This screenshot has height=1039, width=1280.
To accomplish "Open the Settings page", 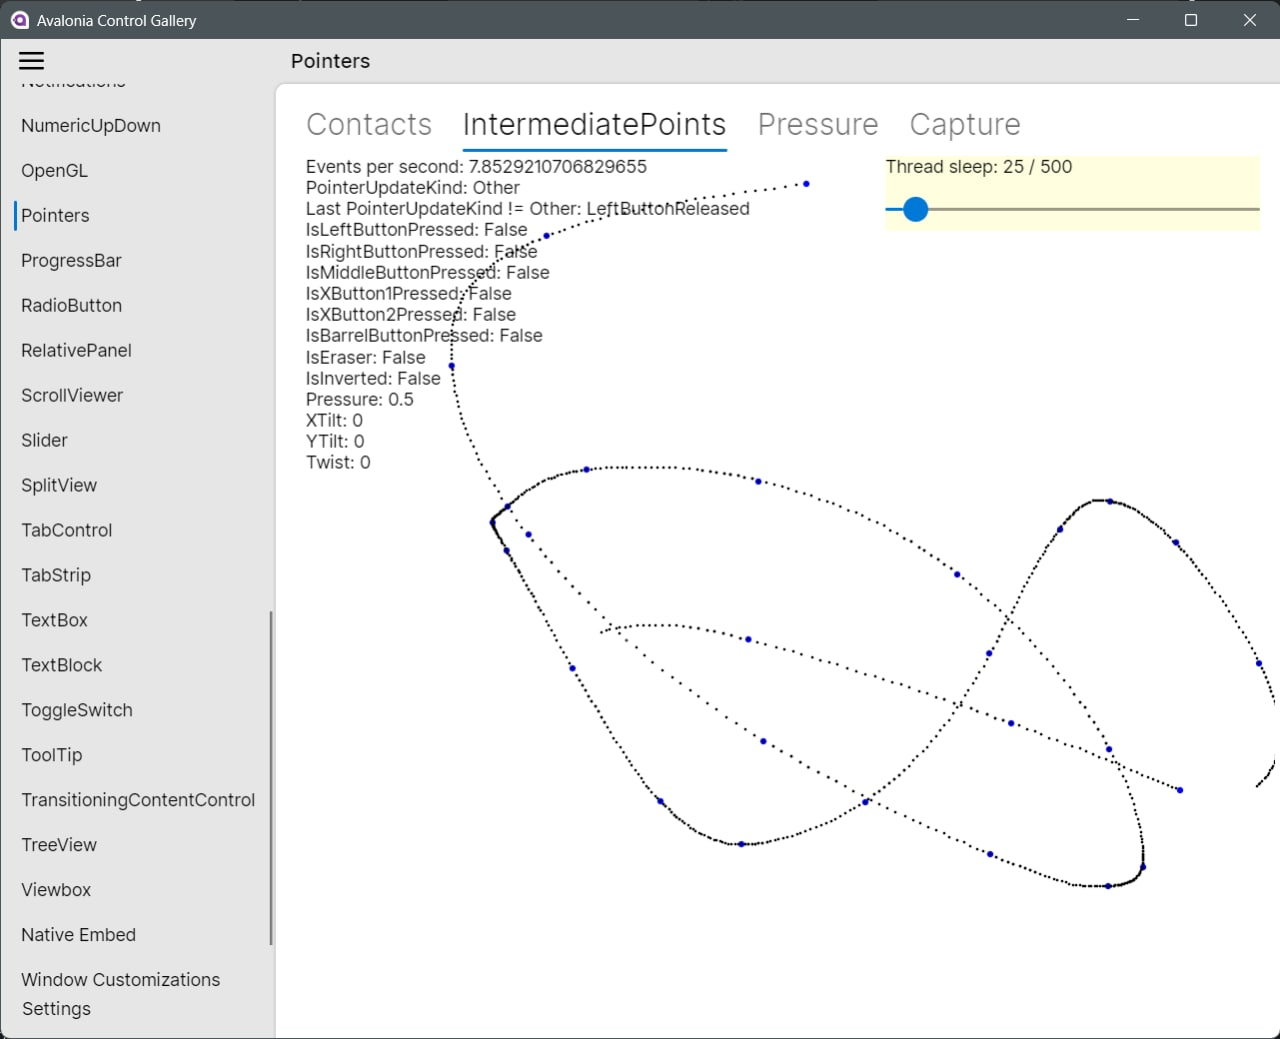I will (56, 1009).
